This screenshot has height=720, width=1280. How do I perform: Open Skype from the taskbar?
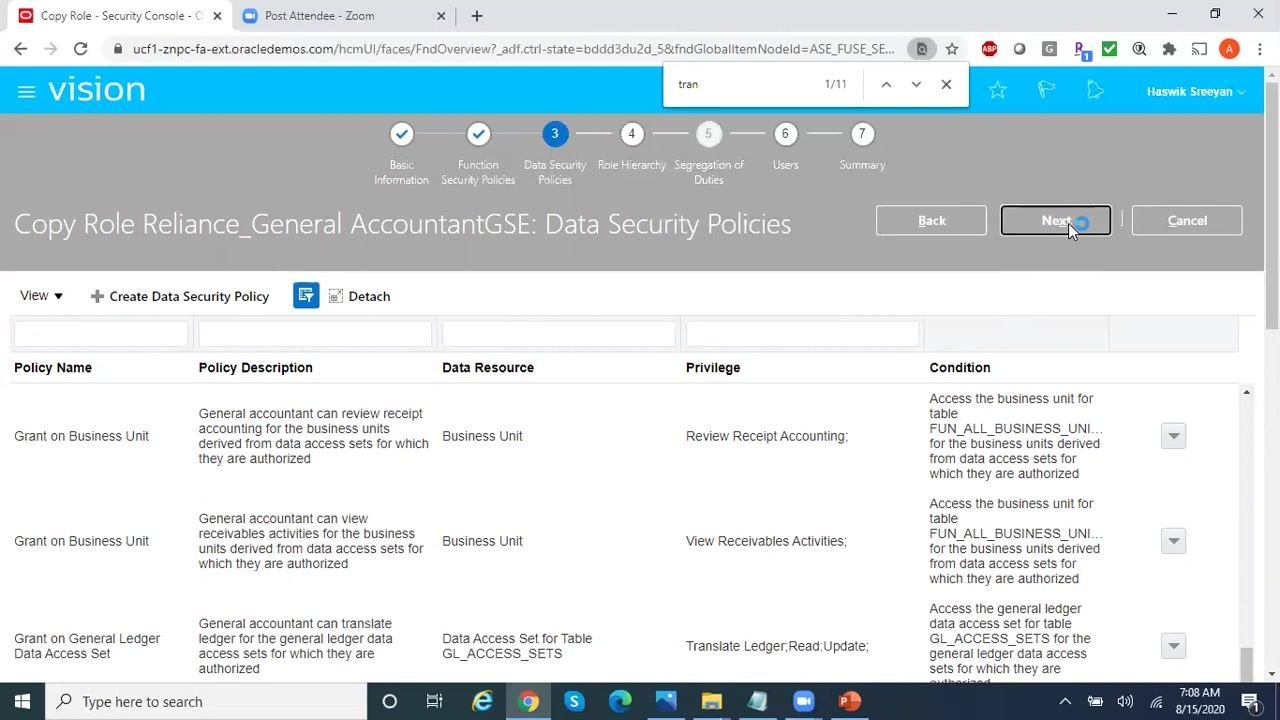(574, 701)
